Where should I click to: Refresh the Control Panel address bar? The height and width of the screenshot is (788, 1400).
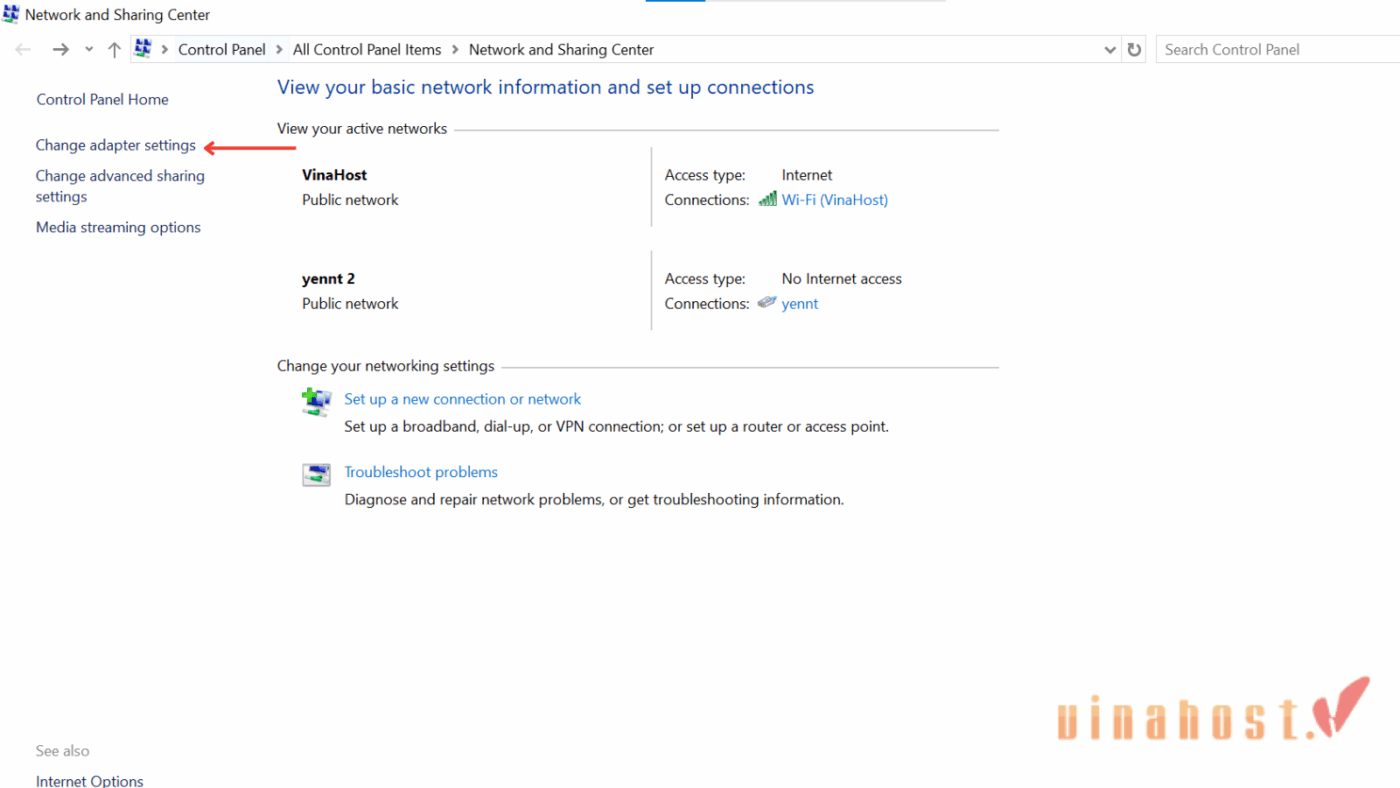pos(1134,49)
